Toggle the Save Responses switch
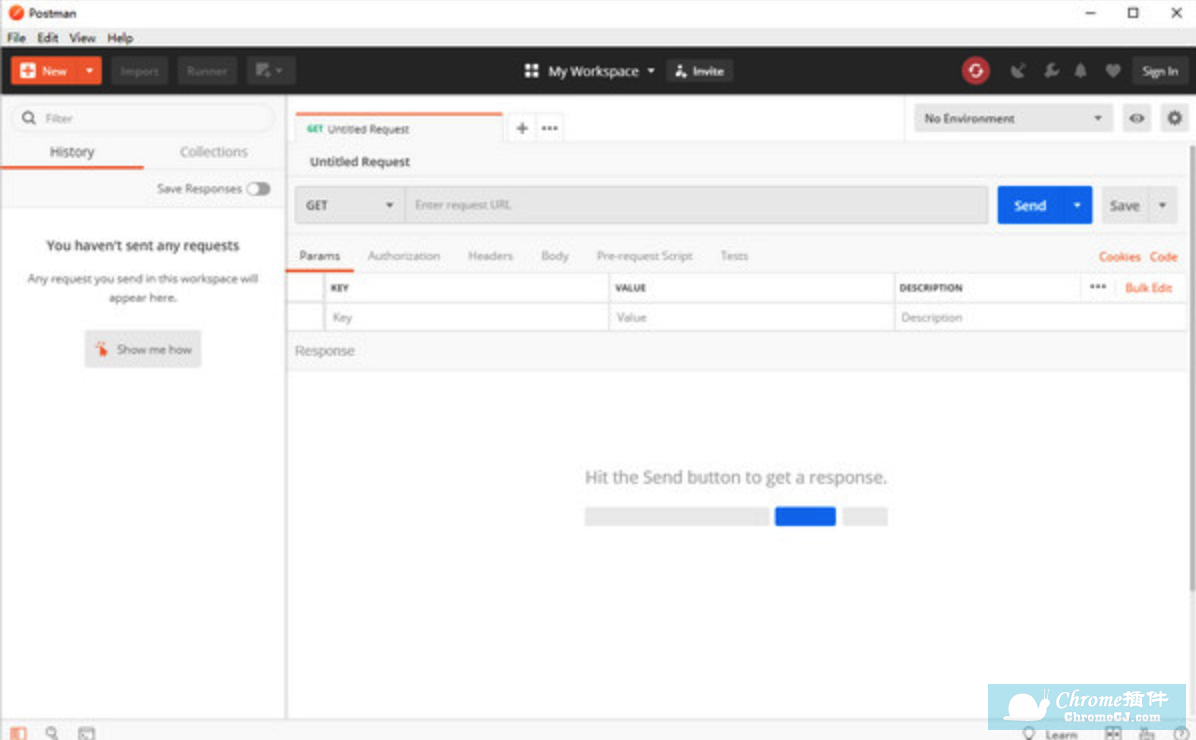The width and height of the screenshot is (1196, 740). click(258, 189)
